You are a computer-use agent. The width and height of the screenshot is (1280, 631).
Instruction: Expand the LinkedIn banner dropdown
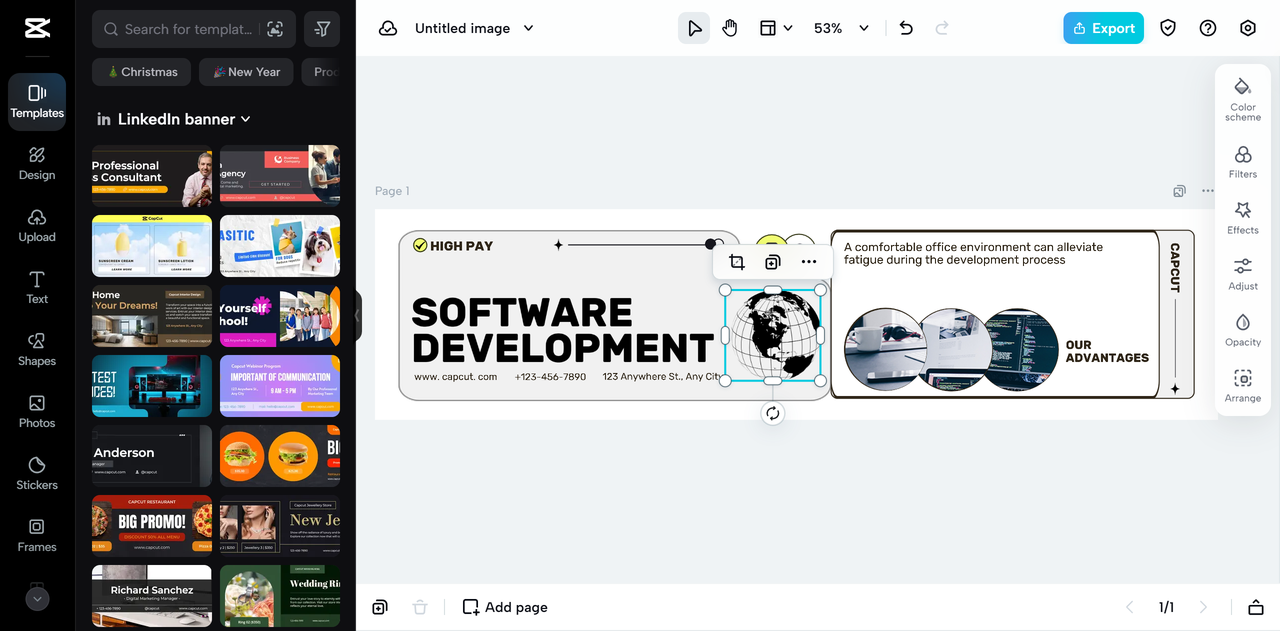[x=173, y=119]
